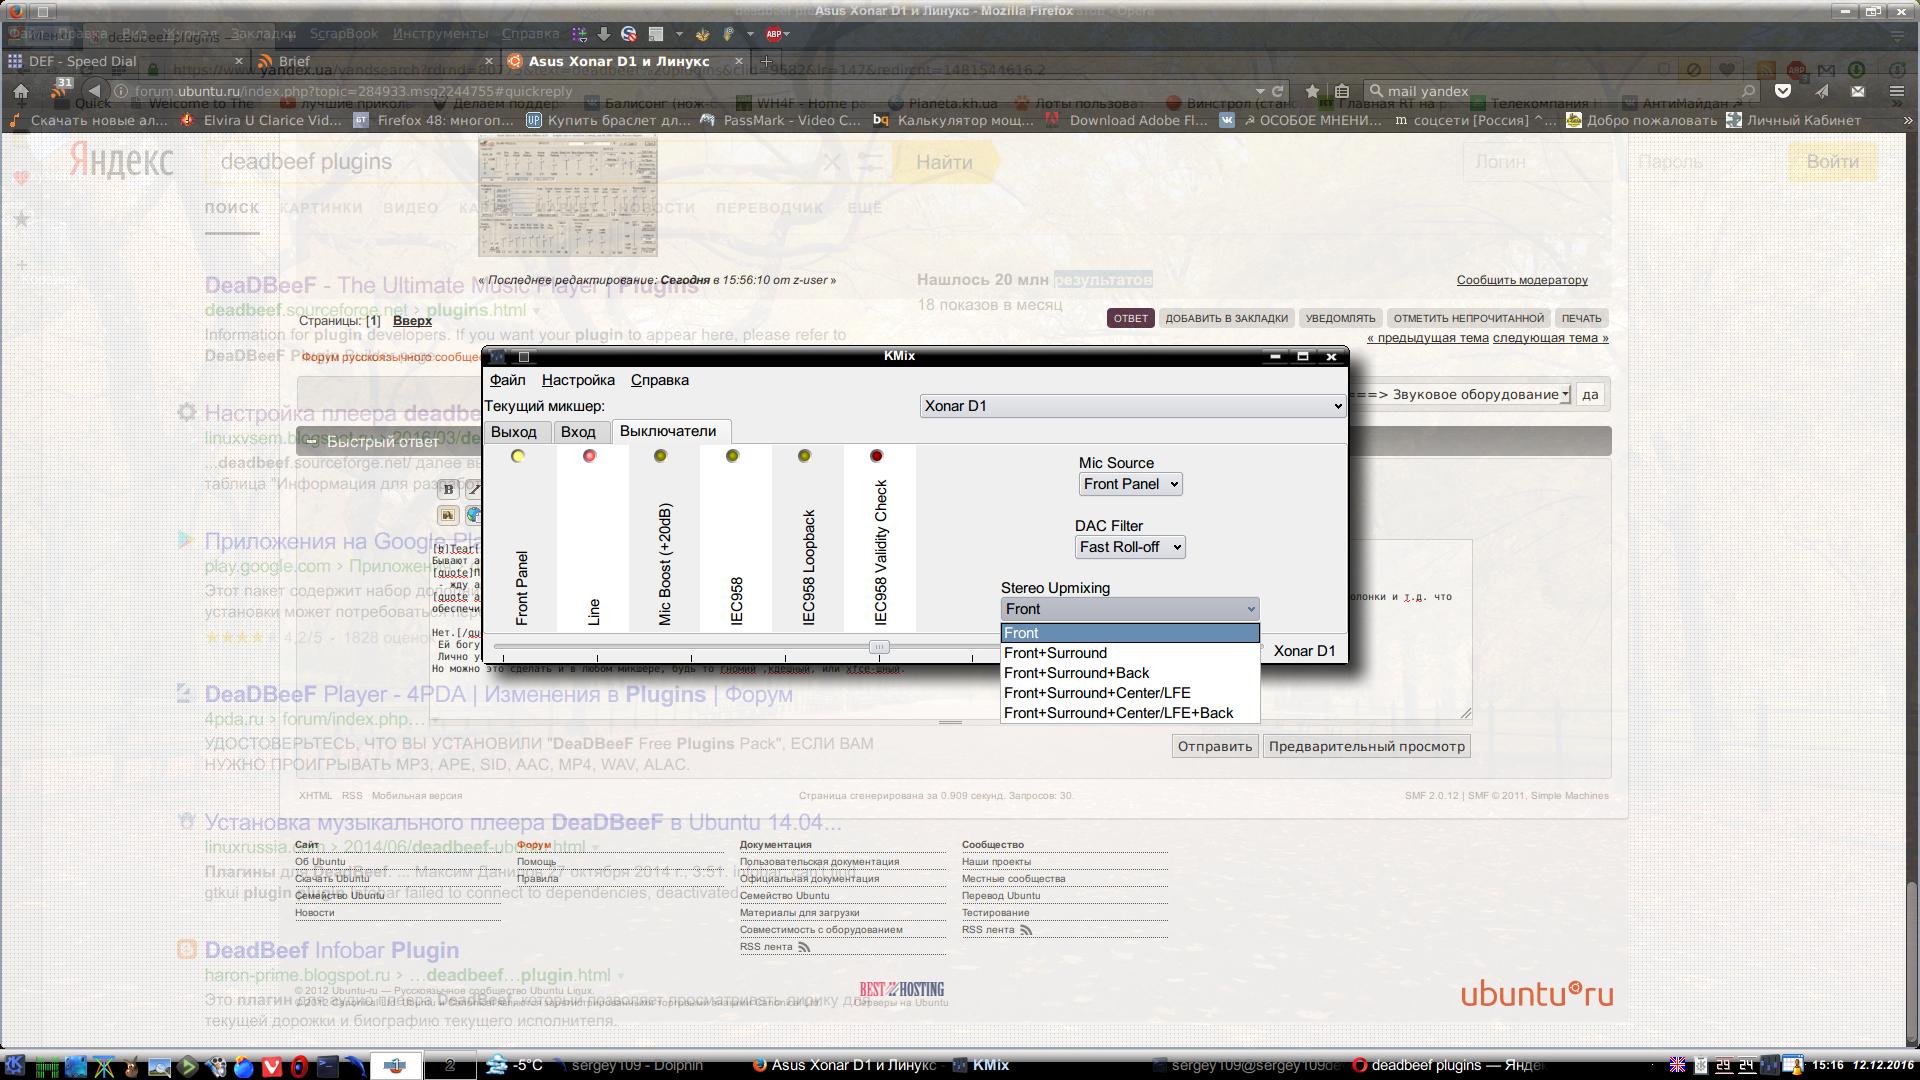Click the bookmark star icon in Firefox

pyautogui.click(x=1312, y=91)
